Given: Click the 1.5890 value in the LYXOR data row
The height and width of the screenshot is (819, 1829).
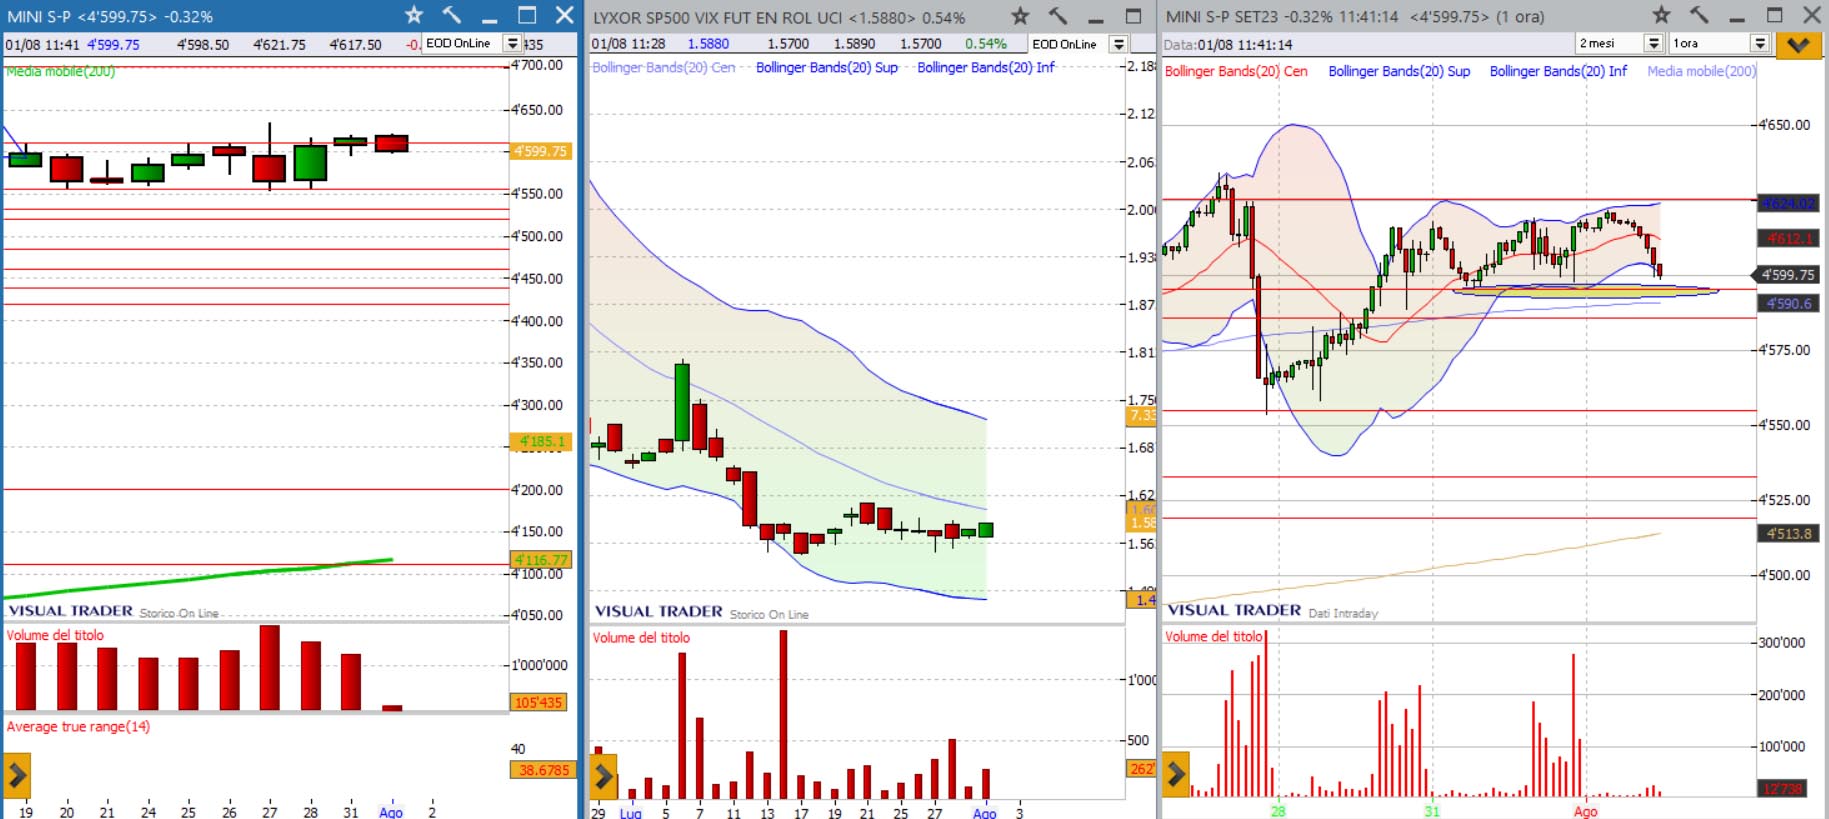Looking at the screenshot, I should [x=854, y=44].
